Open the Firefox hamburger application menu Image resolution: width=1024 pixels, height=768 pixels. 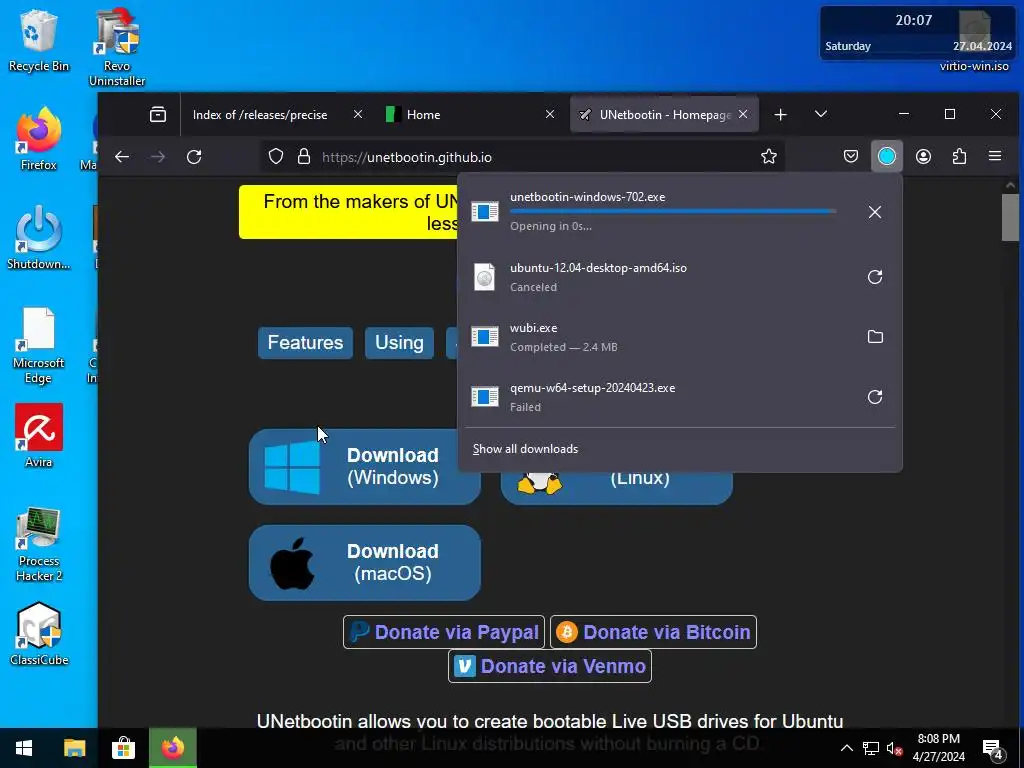pyautogui.click(x=995, y=156)
